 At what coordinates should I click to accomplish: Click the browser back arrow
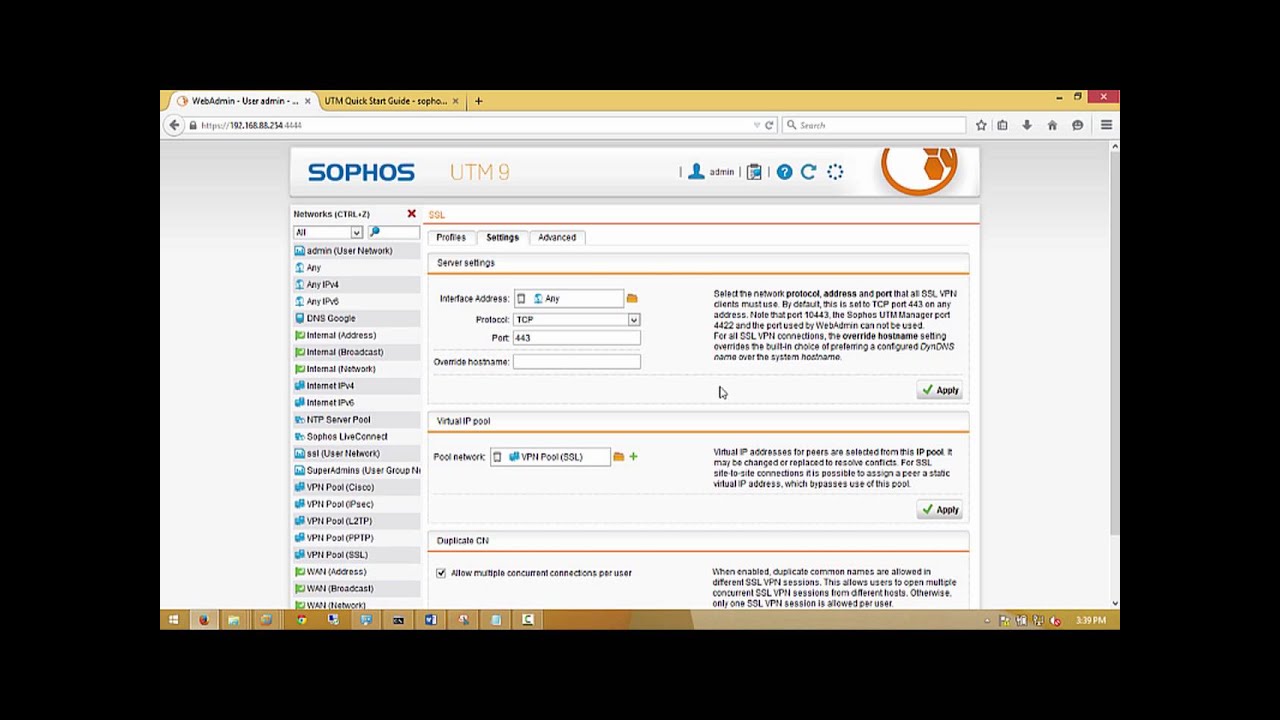pos(175,125)
